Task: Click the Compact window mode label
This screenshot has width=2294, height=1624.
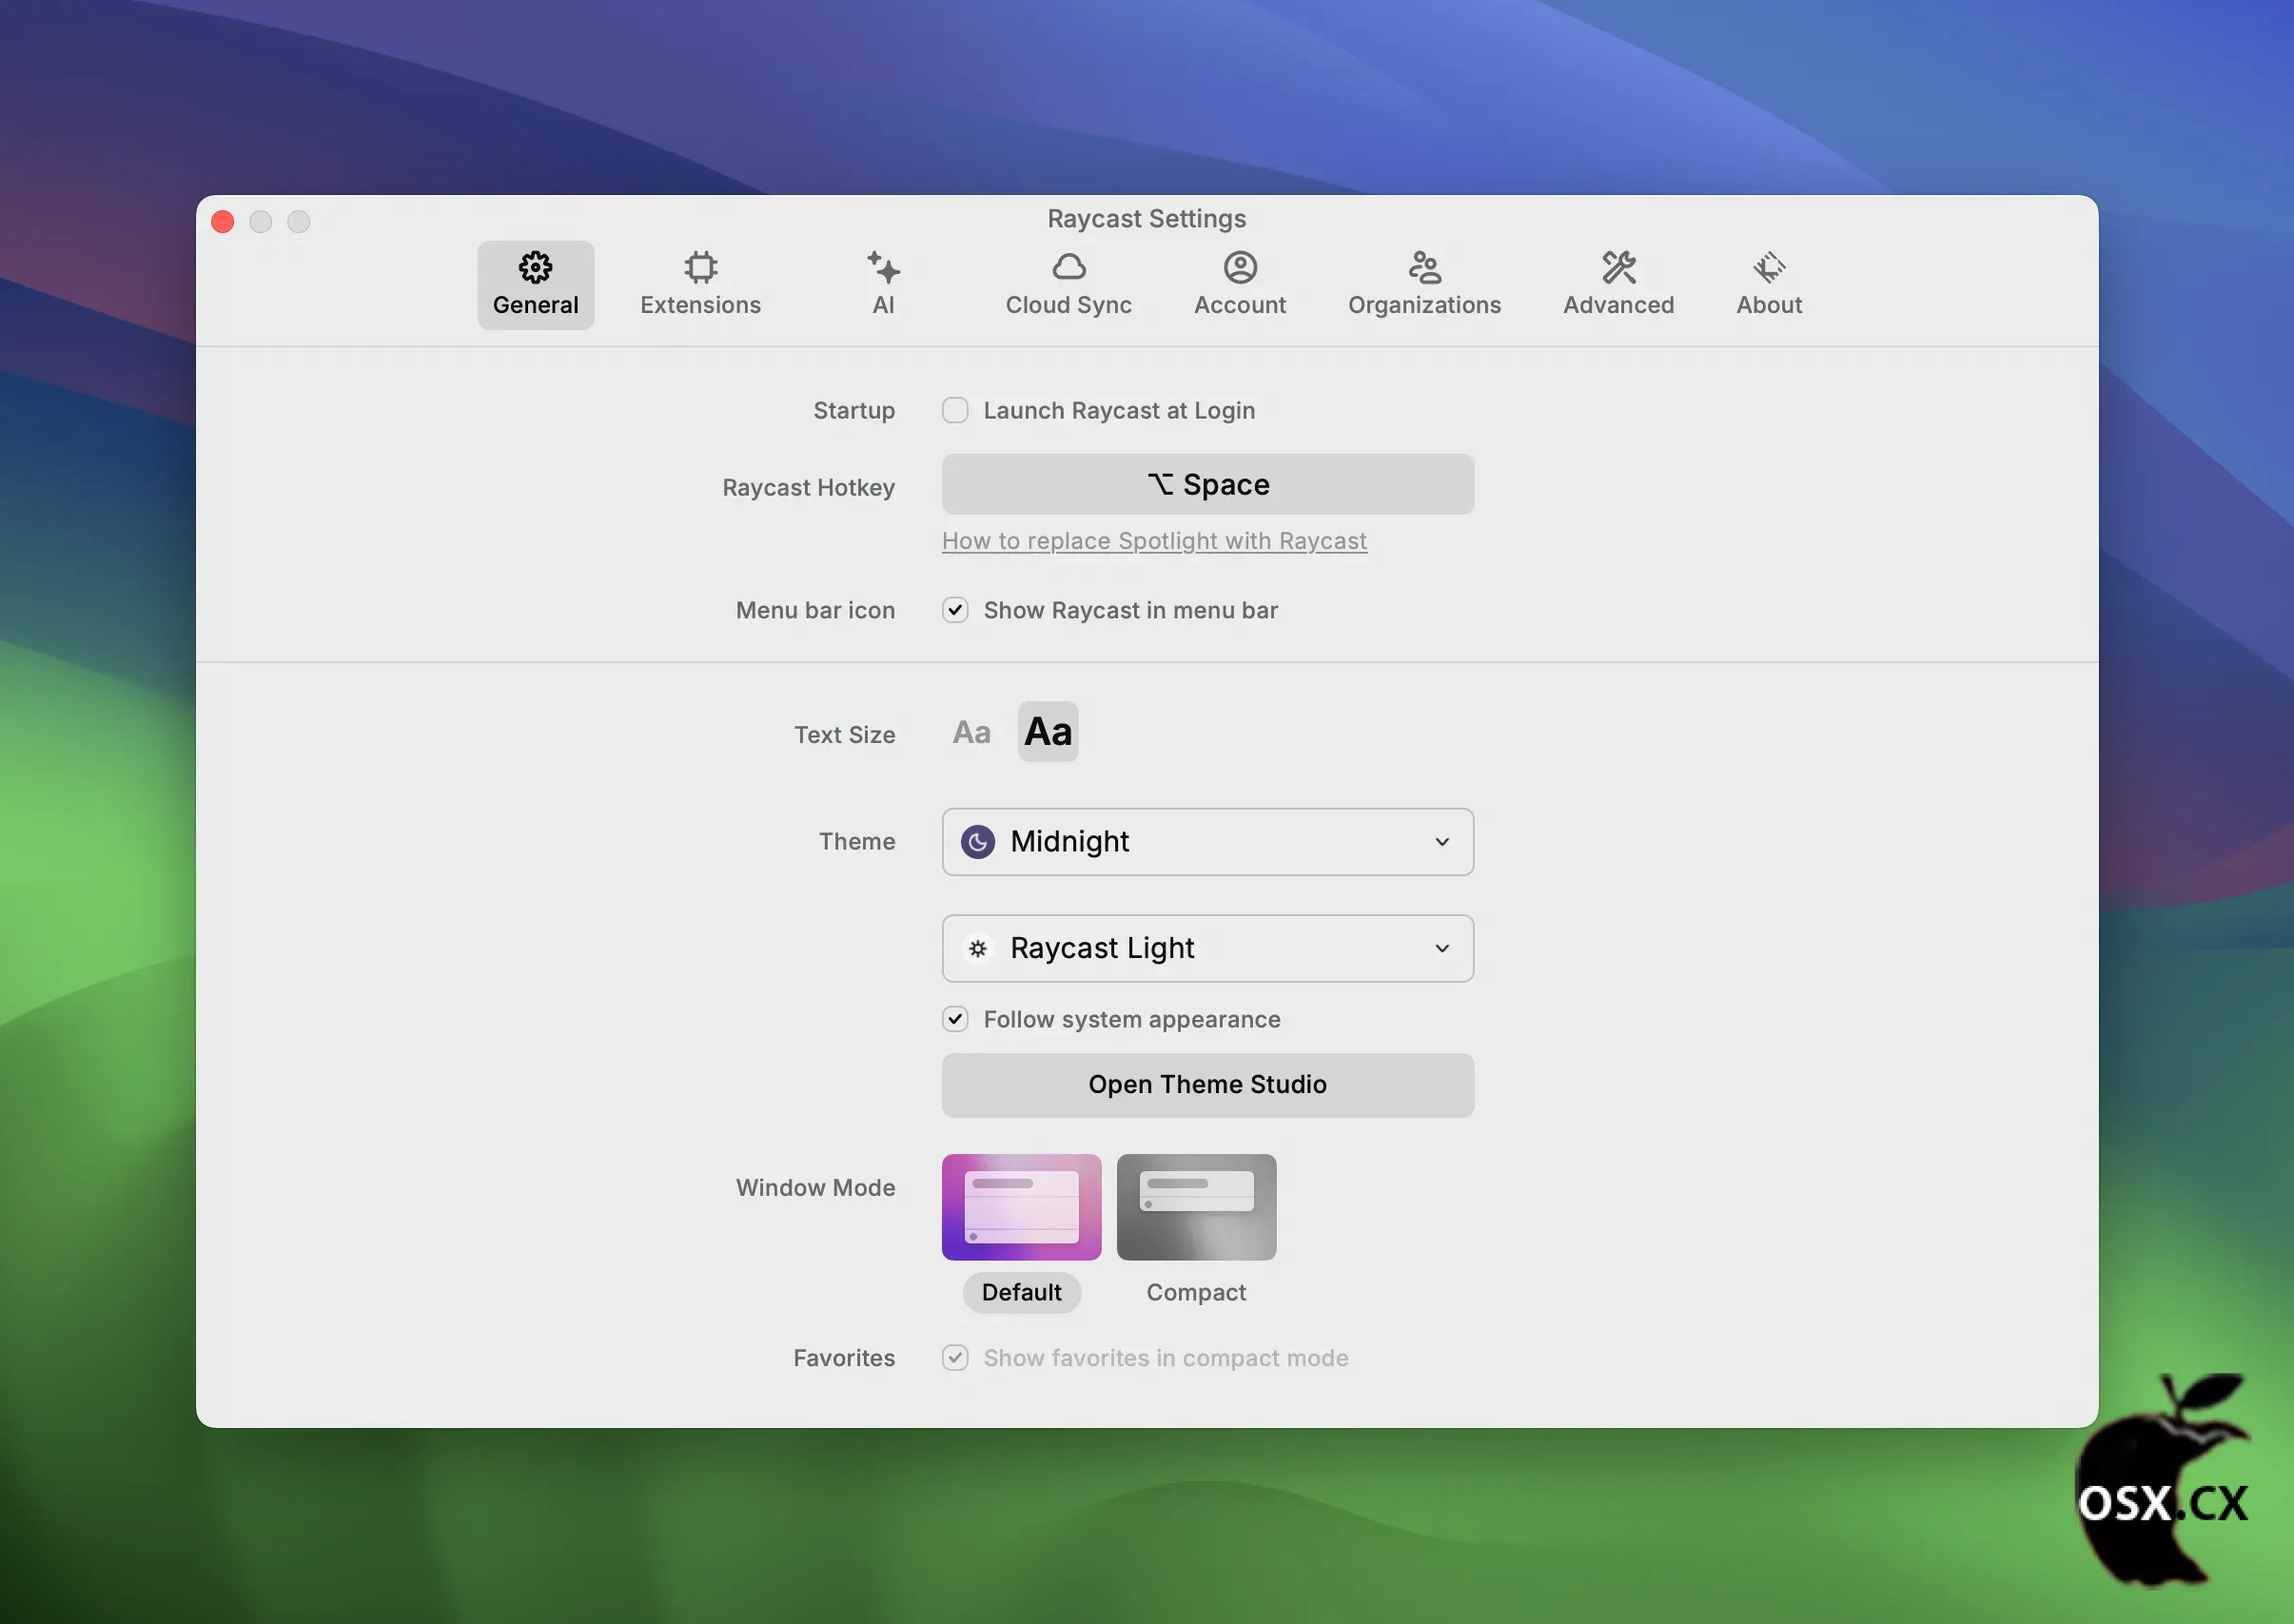Action: coord(1196,1292)
